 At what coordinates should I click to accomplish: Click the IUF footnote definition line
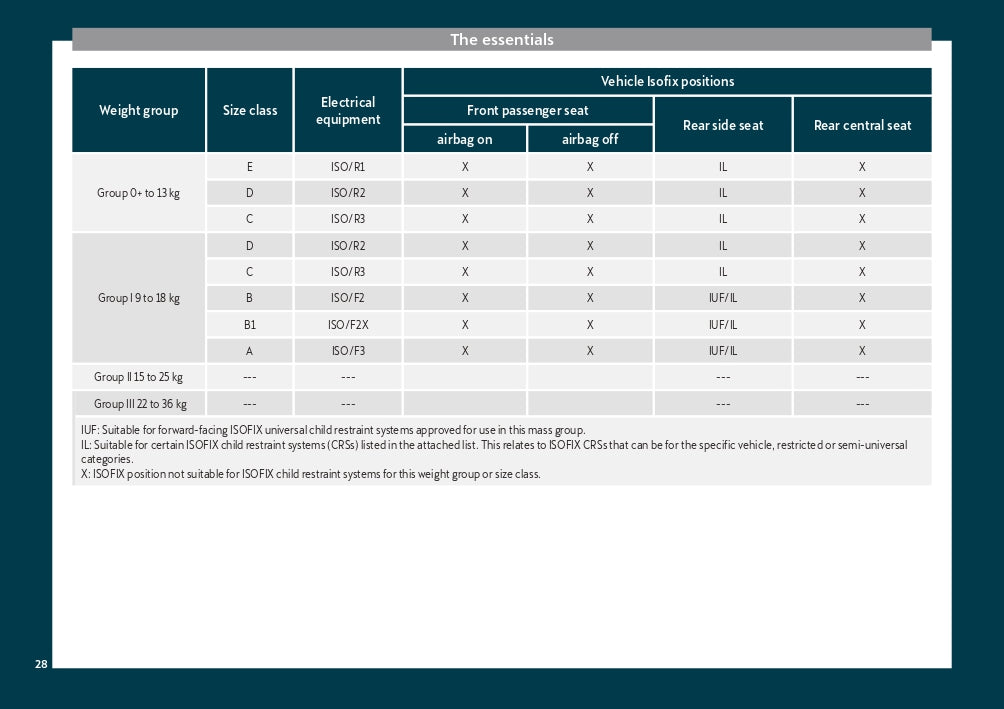(x=333, y=430)
